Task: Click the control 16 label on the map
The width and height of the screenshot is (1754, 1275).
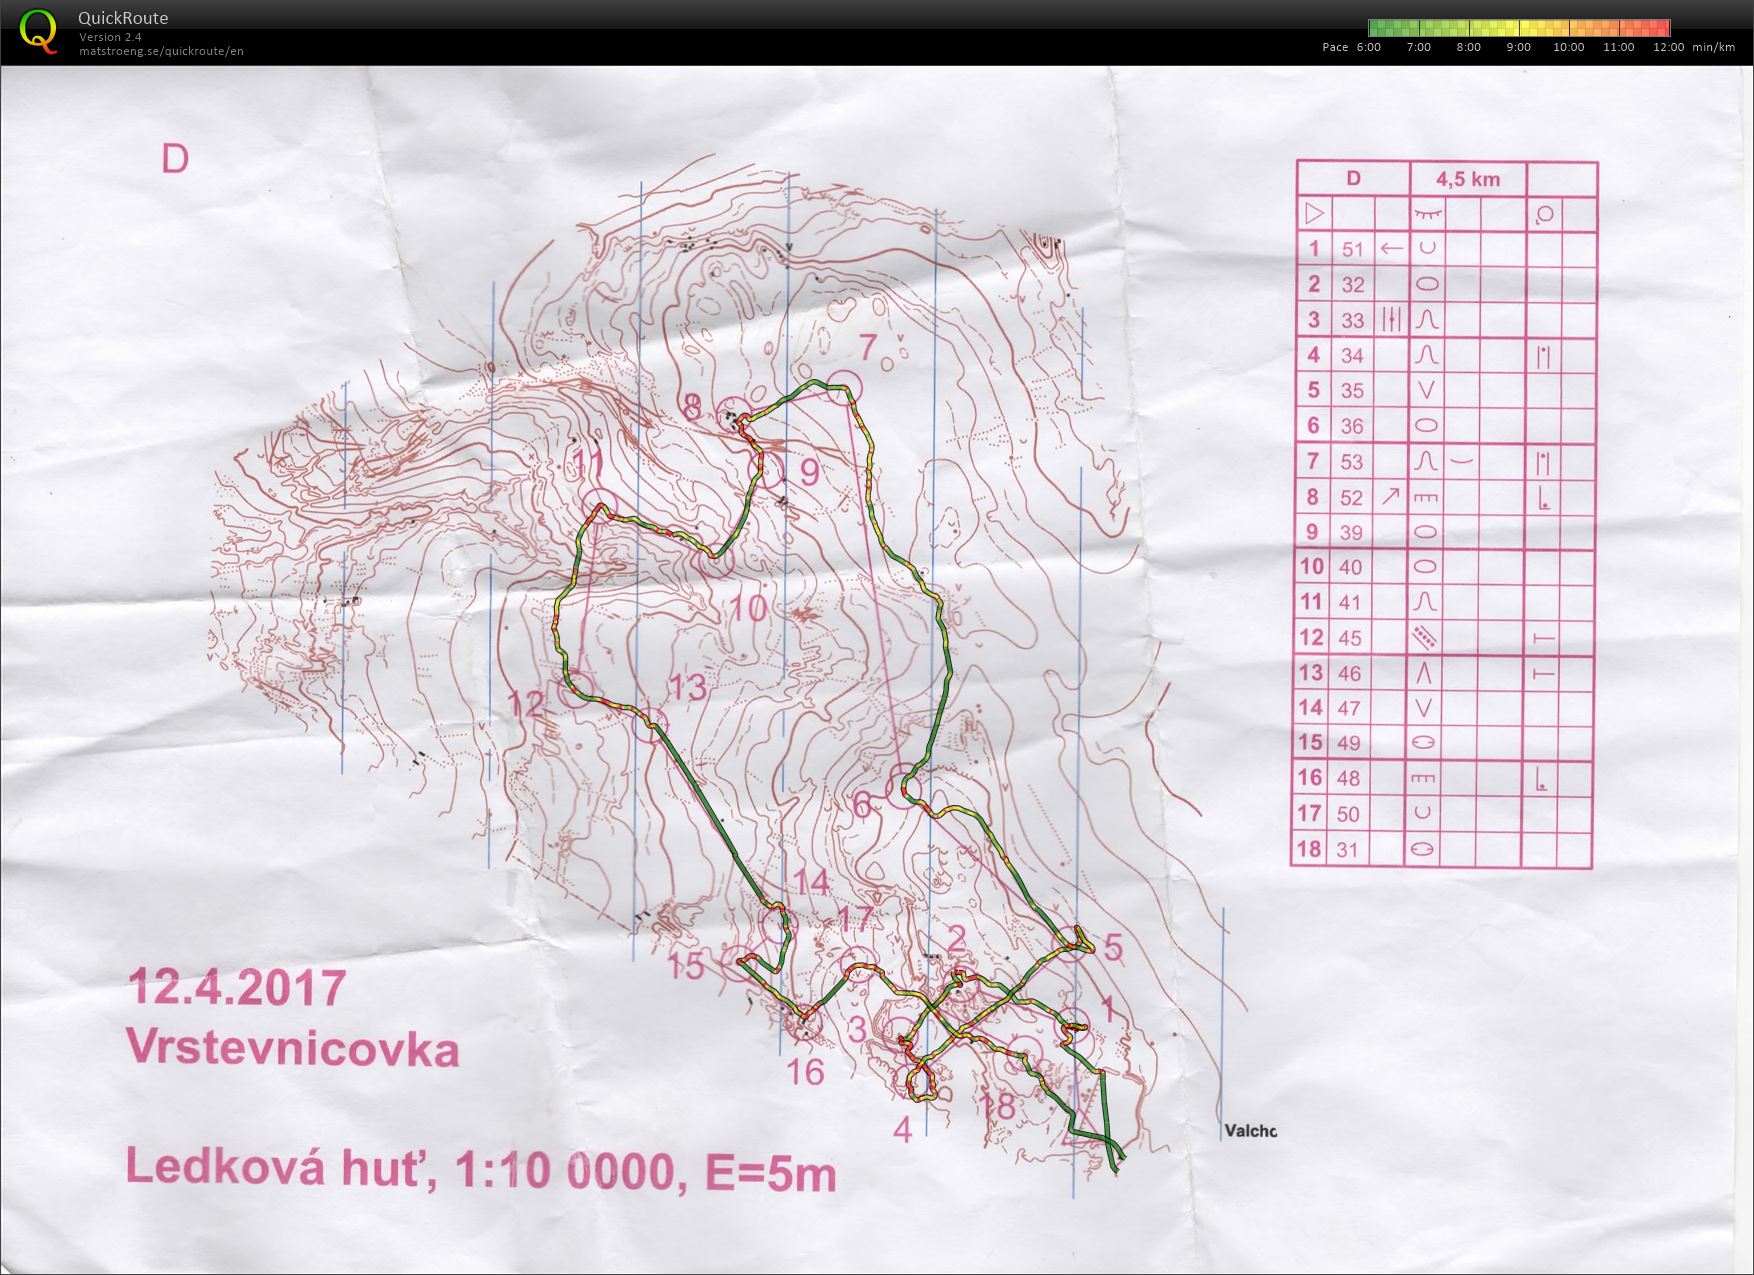Action: click(x=805, y=1072)
